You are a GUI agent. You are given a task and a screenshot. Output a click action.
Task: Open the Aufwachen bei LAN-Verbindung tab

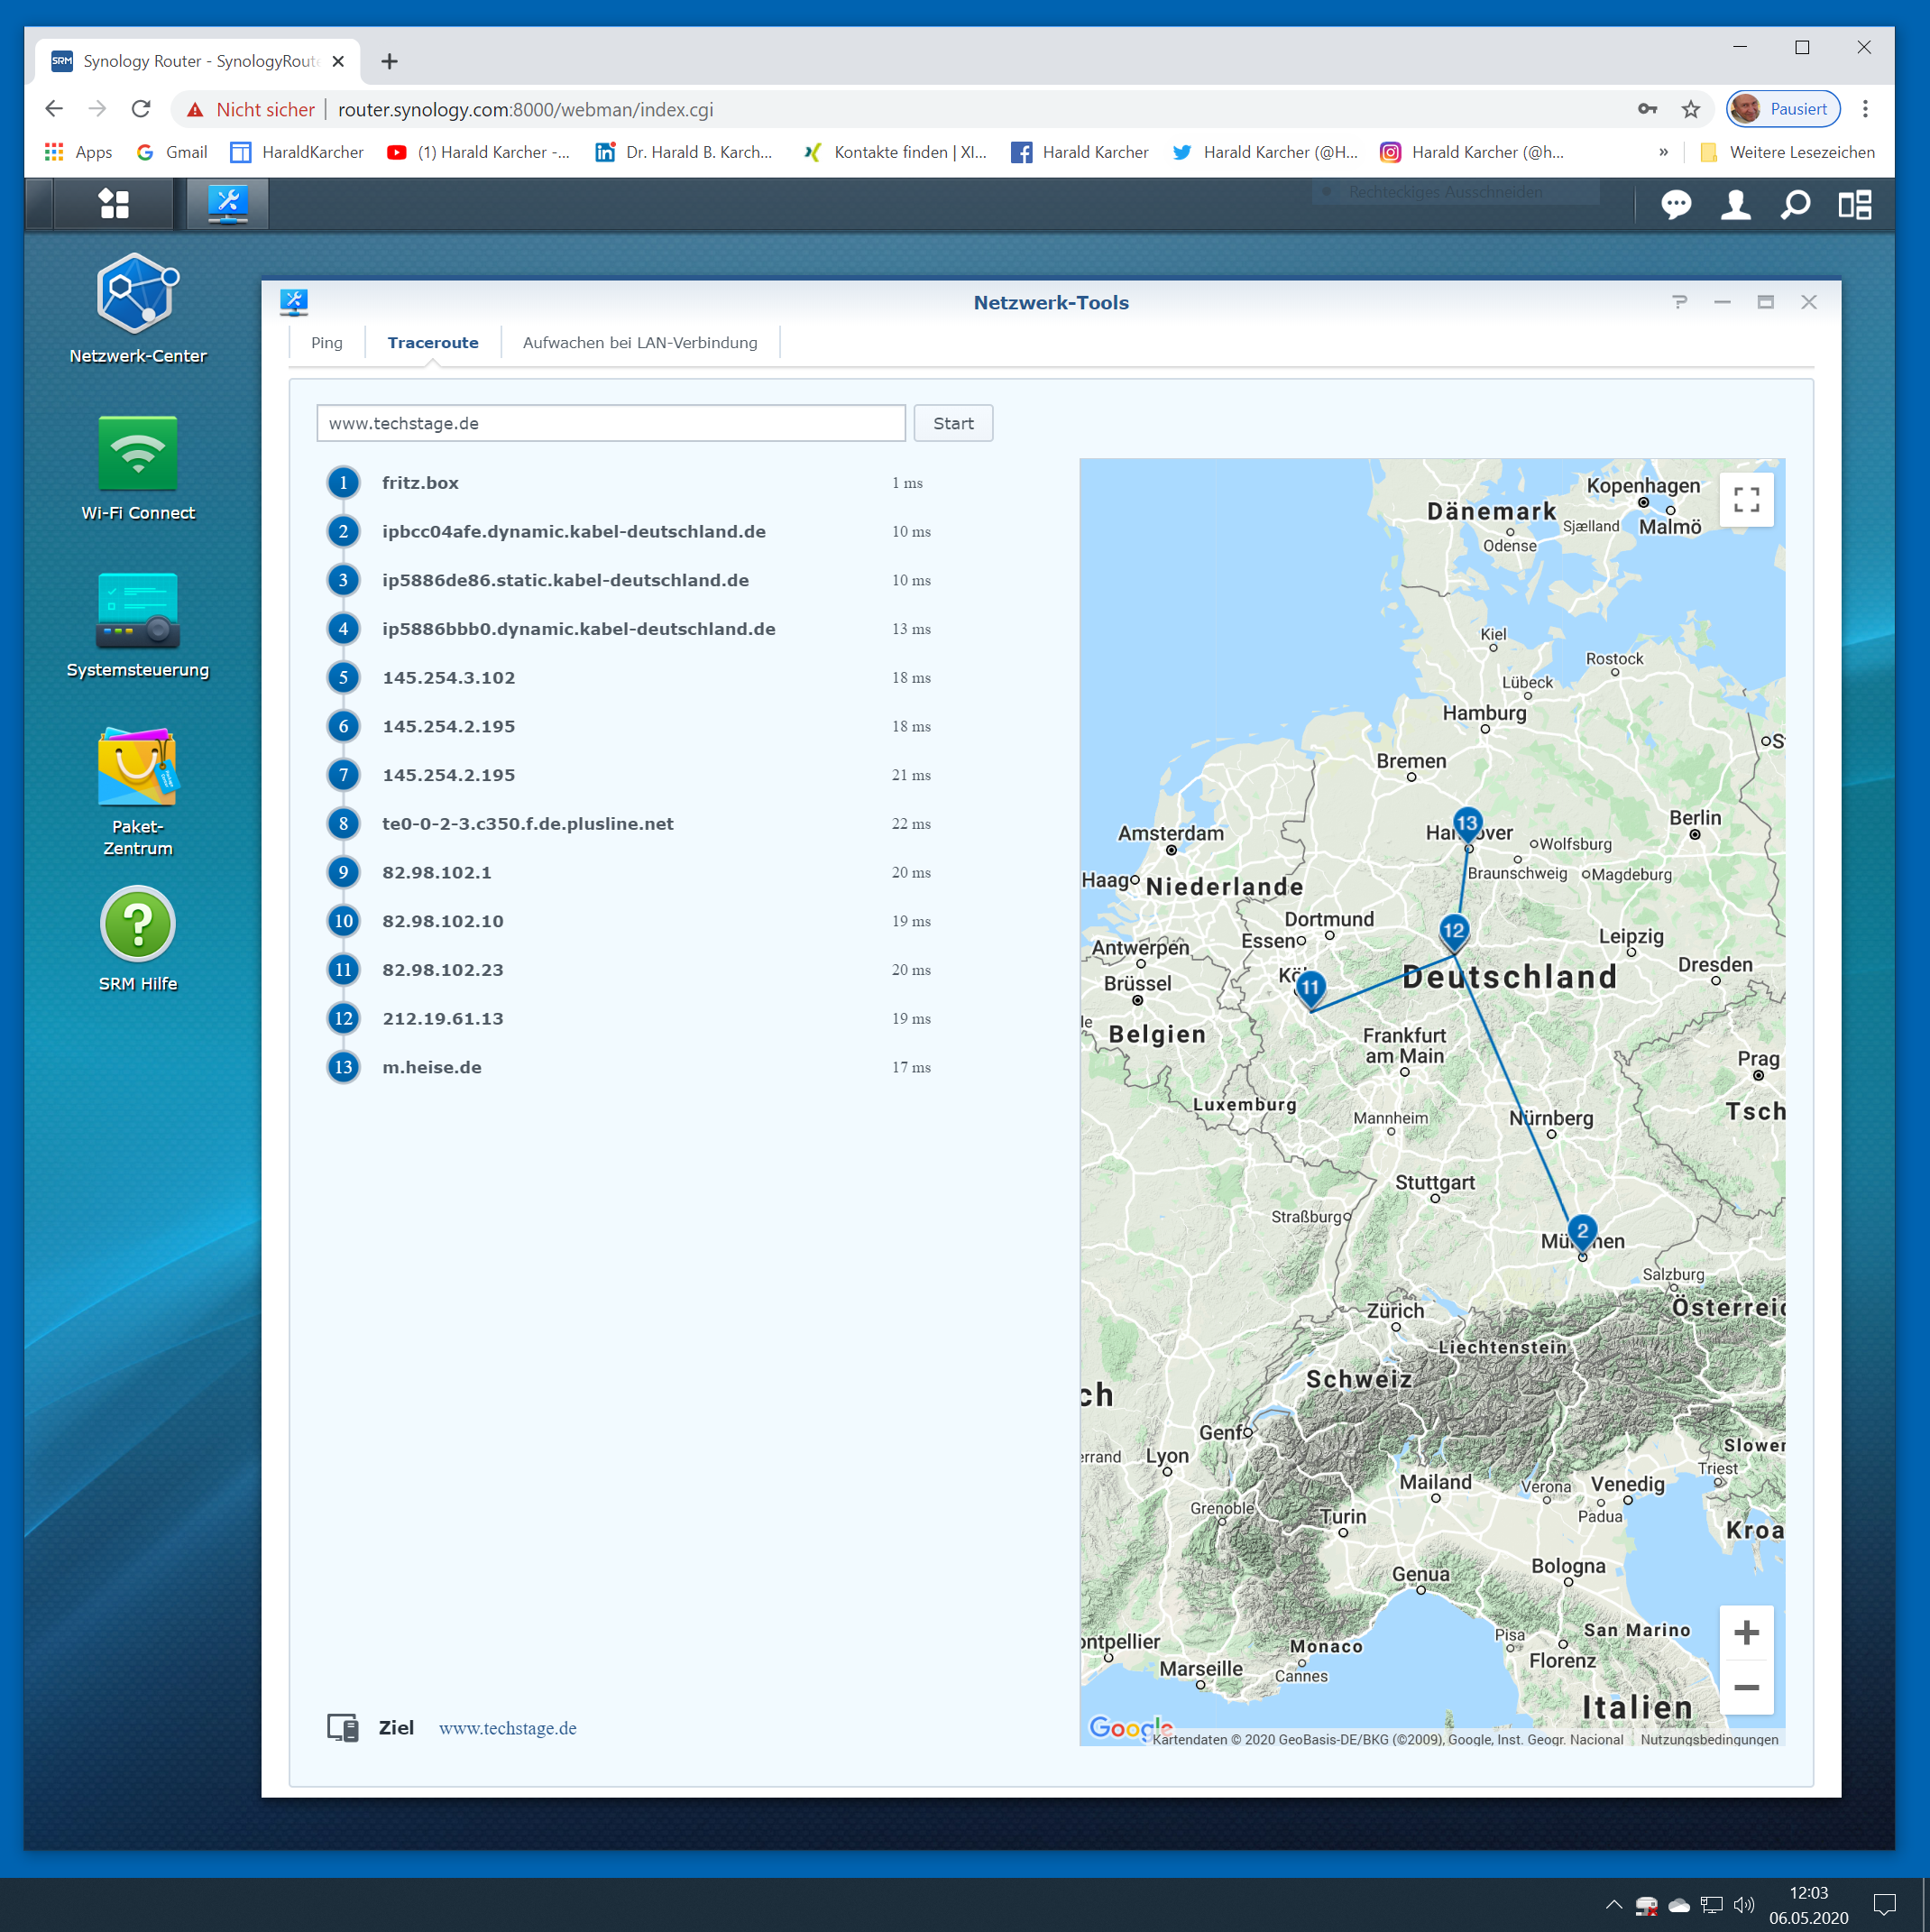coord(640,343)
